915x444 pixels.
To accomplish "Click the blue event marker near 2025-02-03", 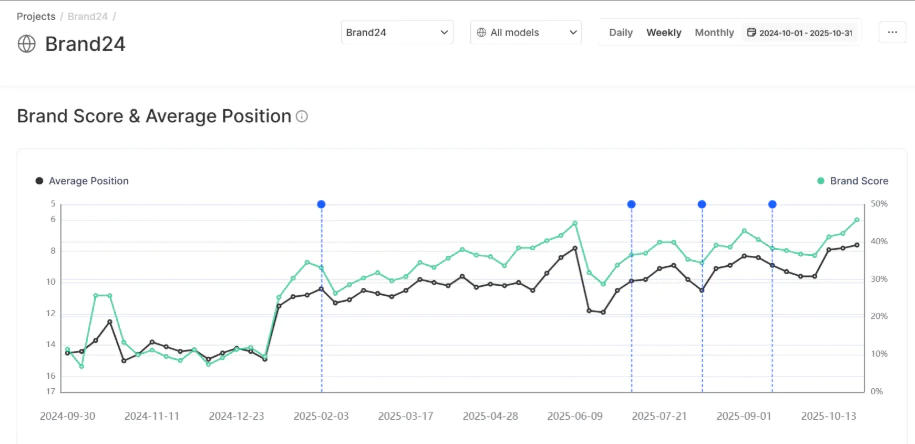I will 321,204.
